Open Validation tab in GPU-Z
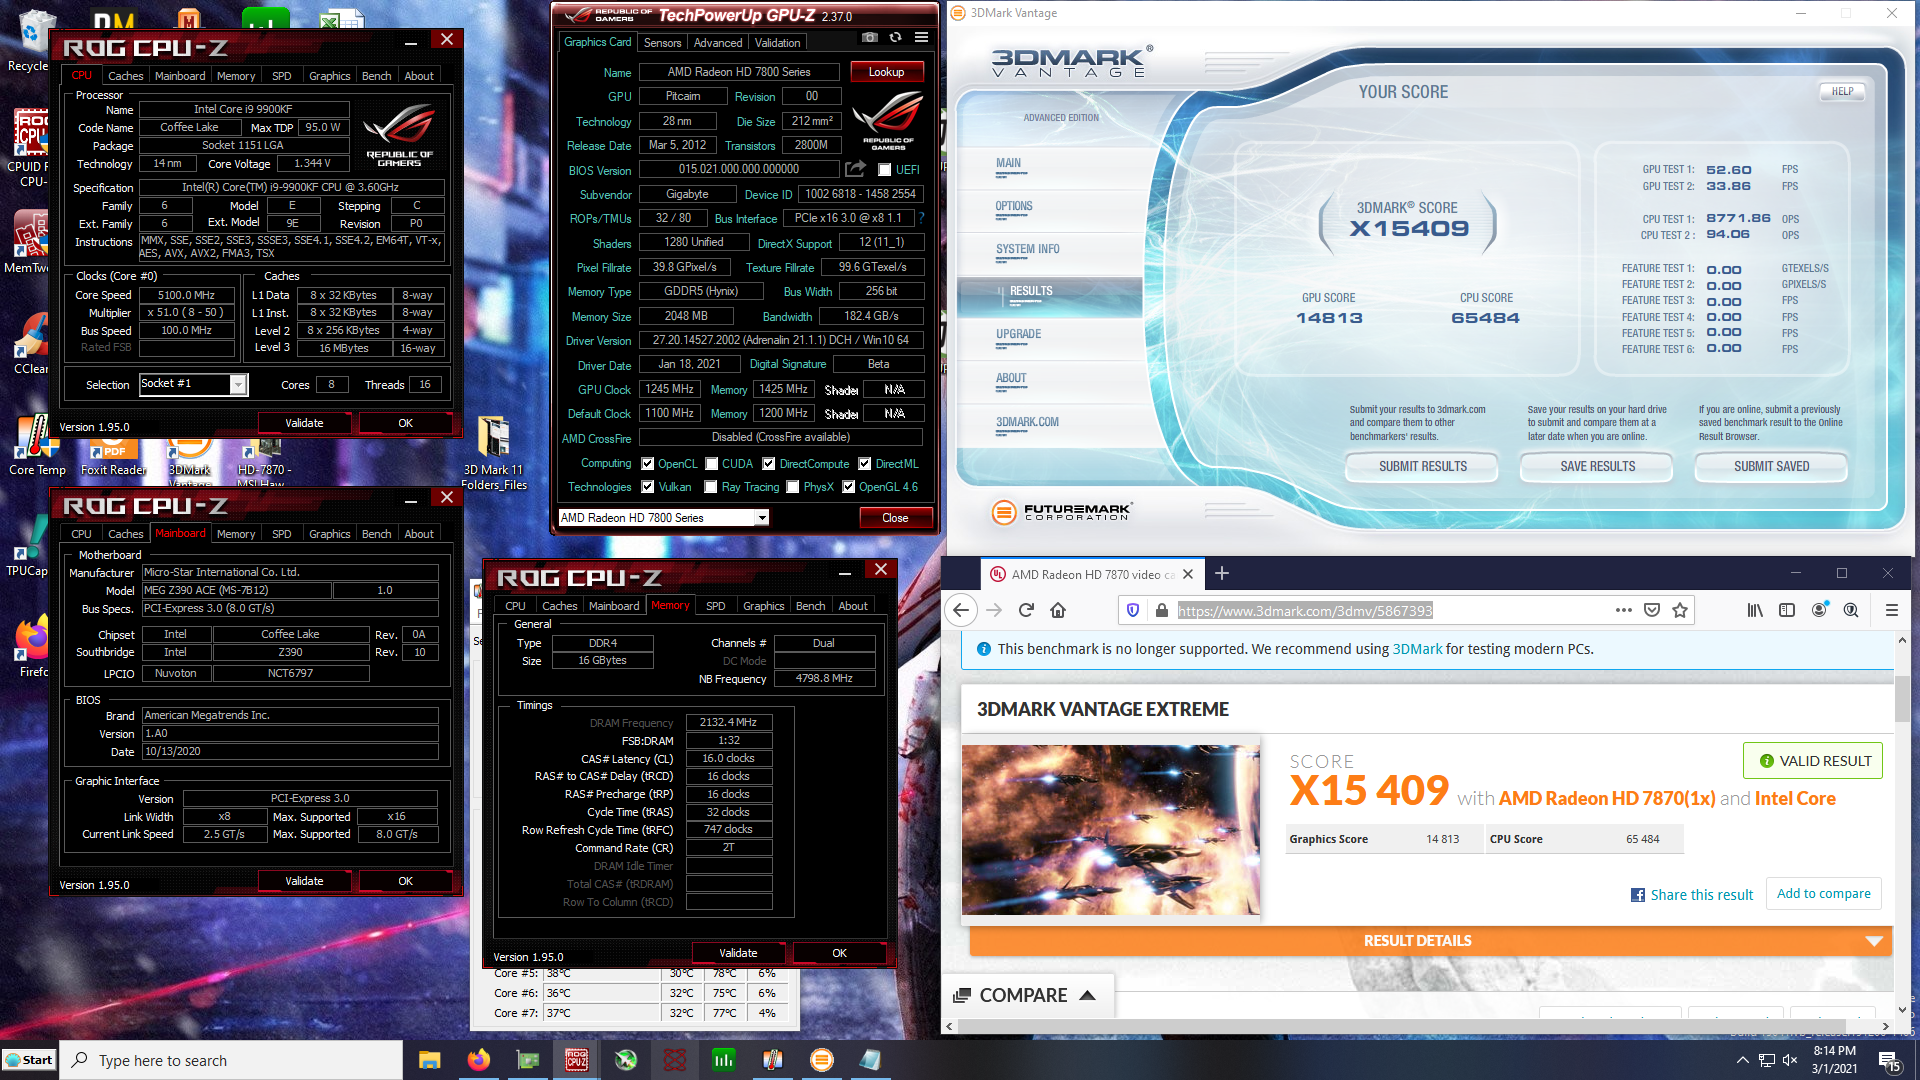Image resolution: width=1920 pixels, height=1080 pixels. point(777,43)
